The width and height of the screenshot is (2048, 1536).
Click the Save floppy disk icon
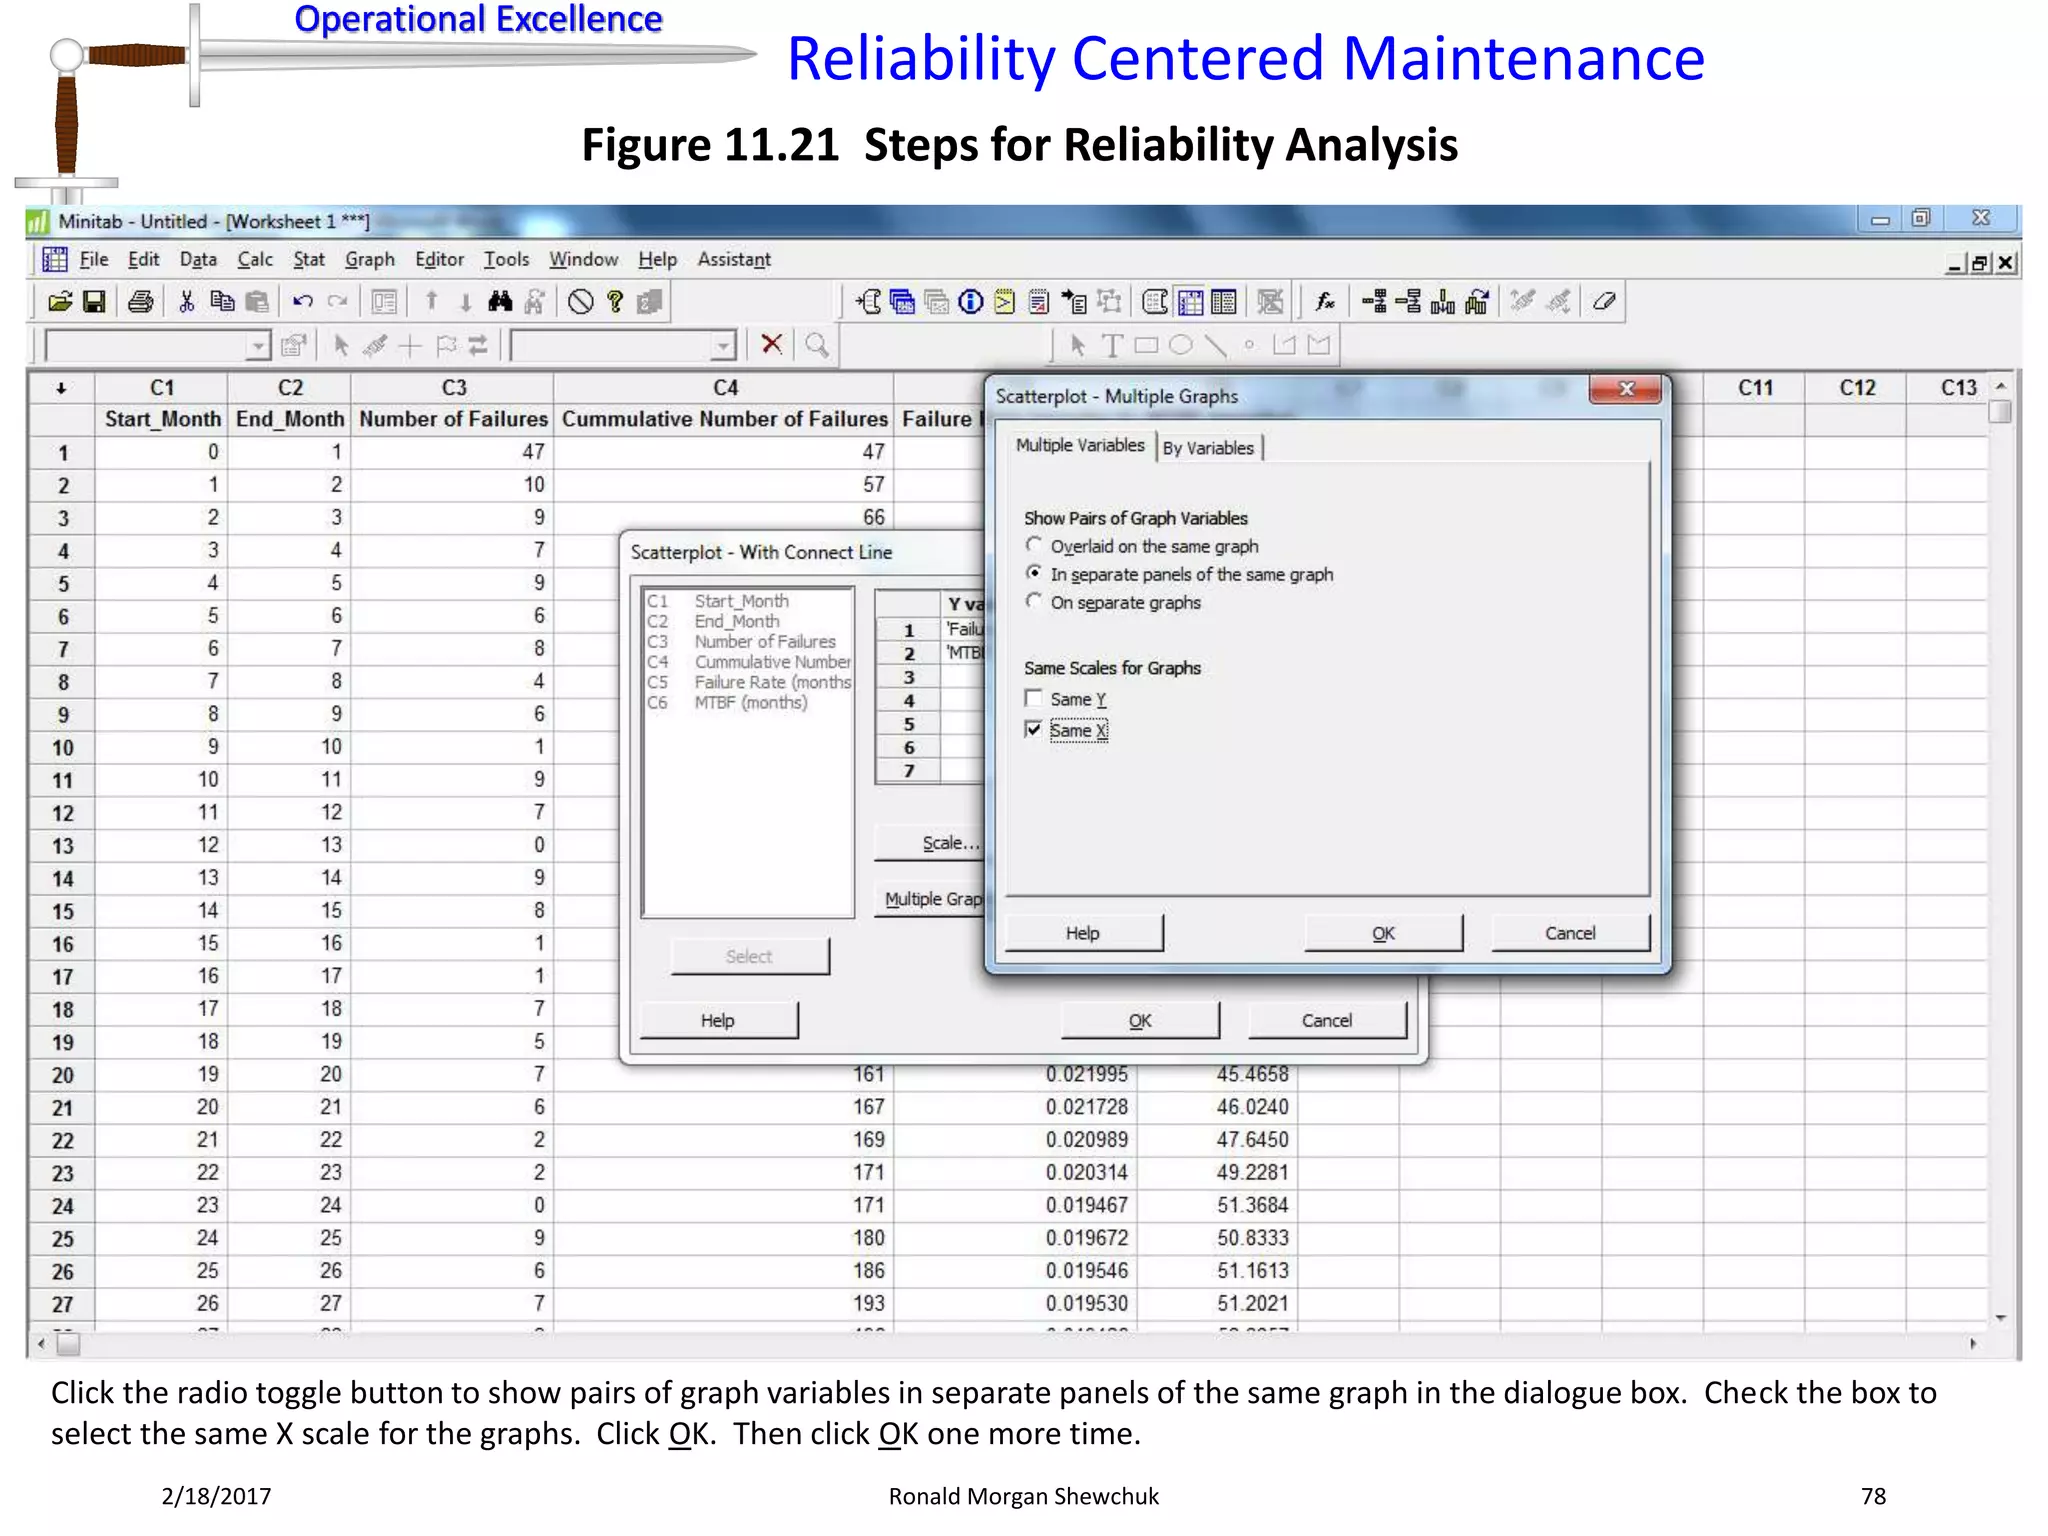tap(94, 301)
